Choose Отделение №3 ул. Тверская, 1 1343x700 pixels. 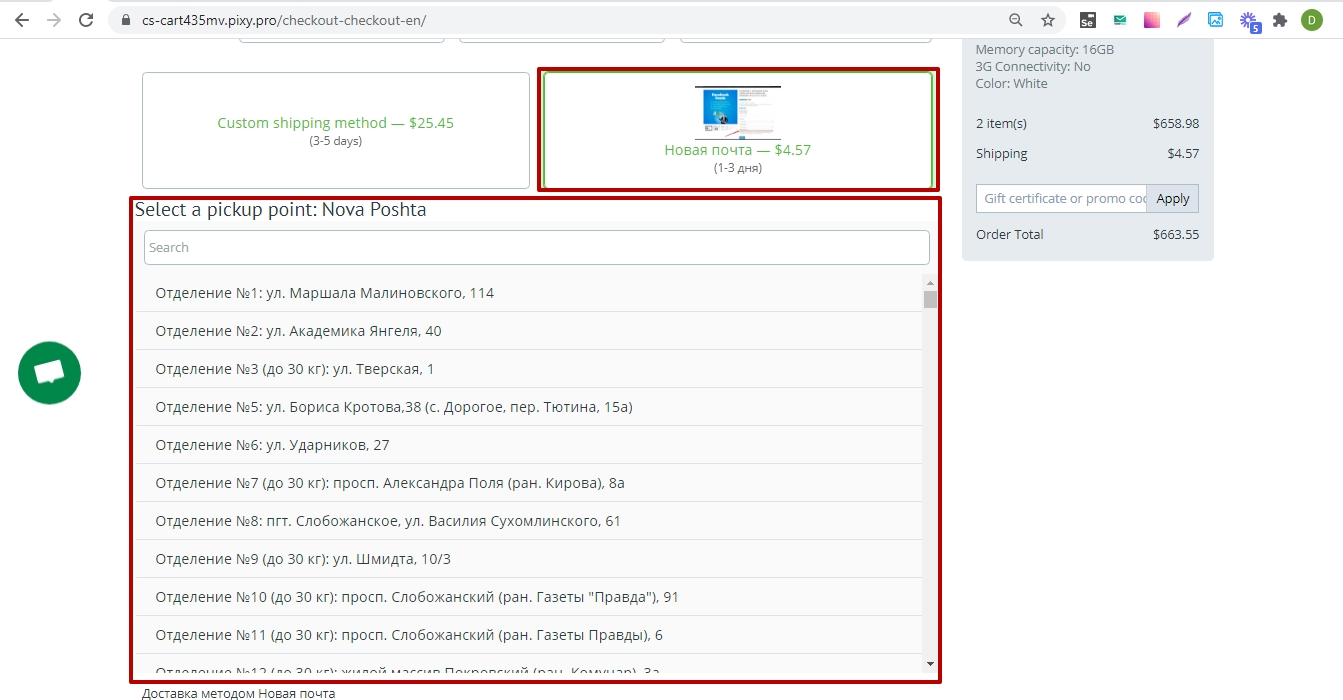click(x=529, y=369)
